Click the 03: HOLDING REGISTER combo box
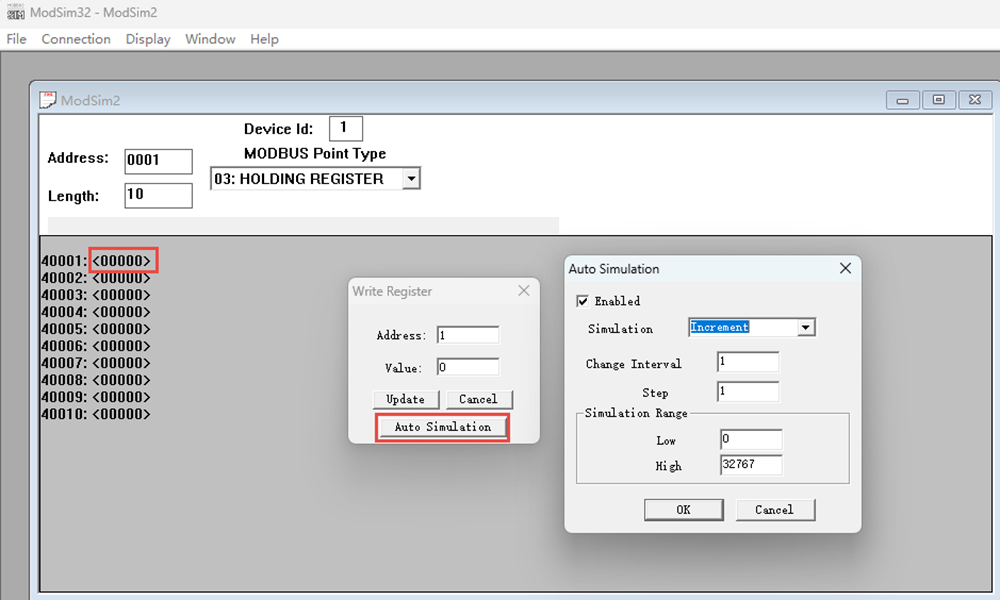Screen dimensions: 1000x600 click(315, 179)
